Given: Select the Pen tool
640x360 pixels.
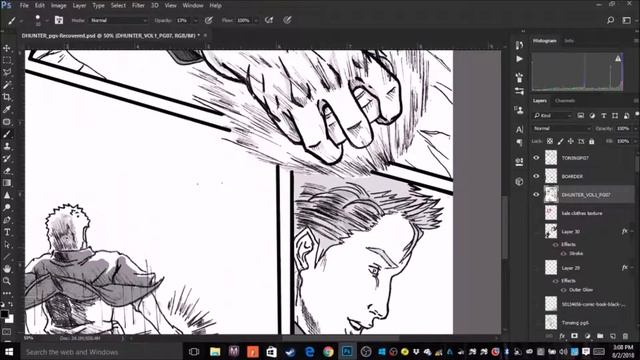Looking at the screenshot, I should (x=7, y=220).
